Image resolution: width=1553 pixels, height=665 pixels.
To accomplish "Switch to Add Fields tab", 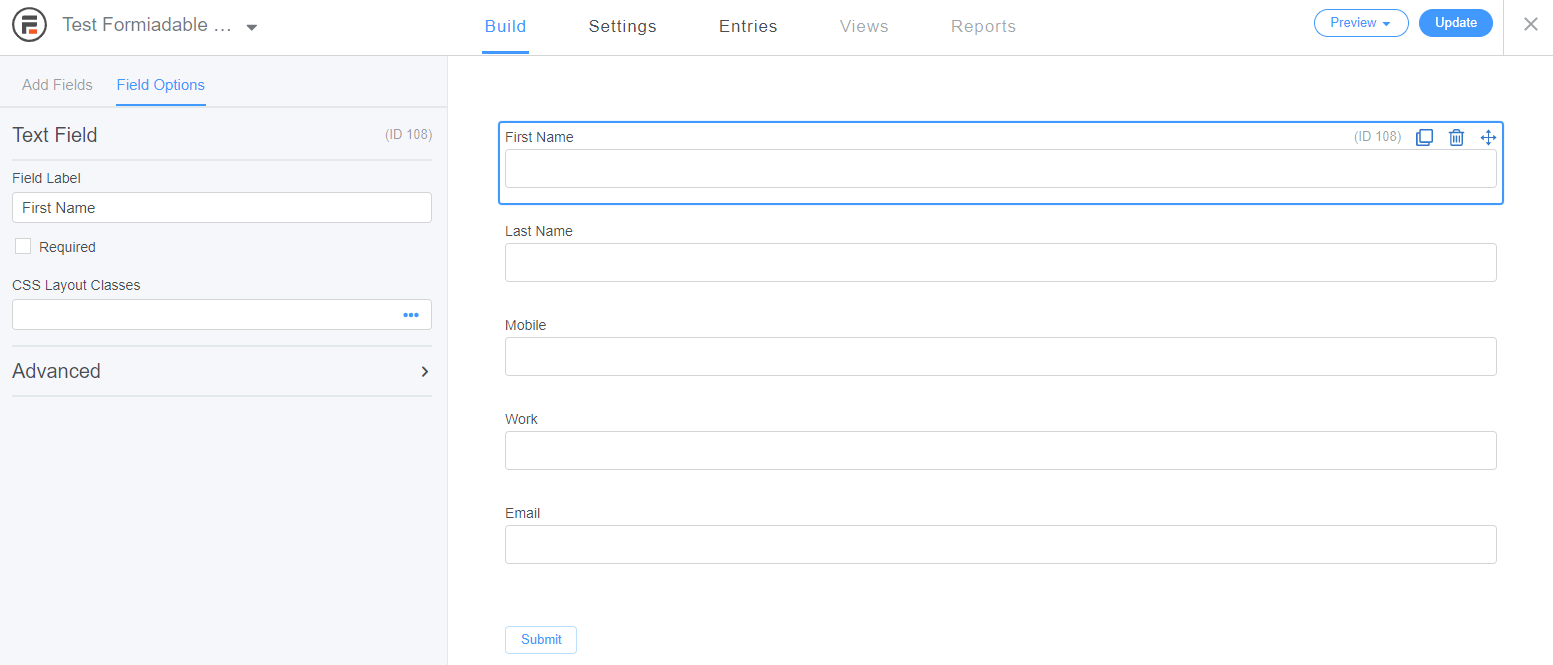I will pos(57,85).
